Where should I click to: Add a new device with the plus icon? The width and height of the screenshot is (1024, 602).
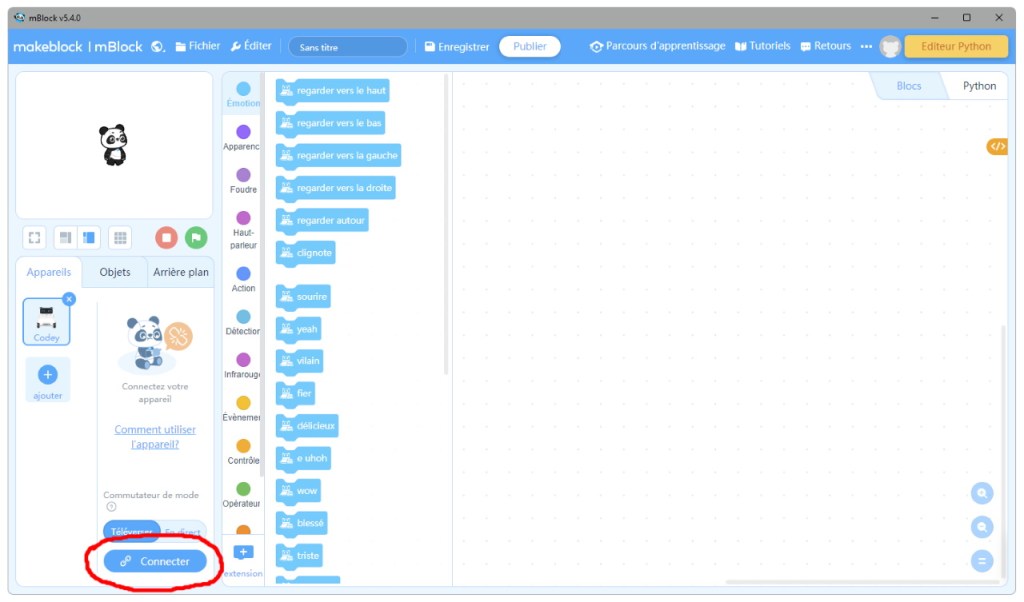pos(47,375)
